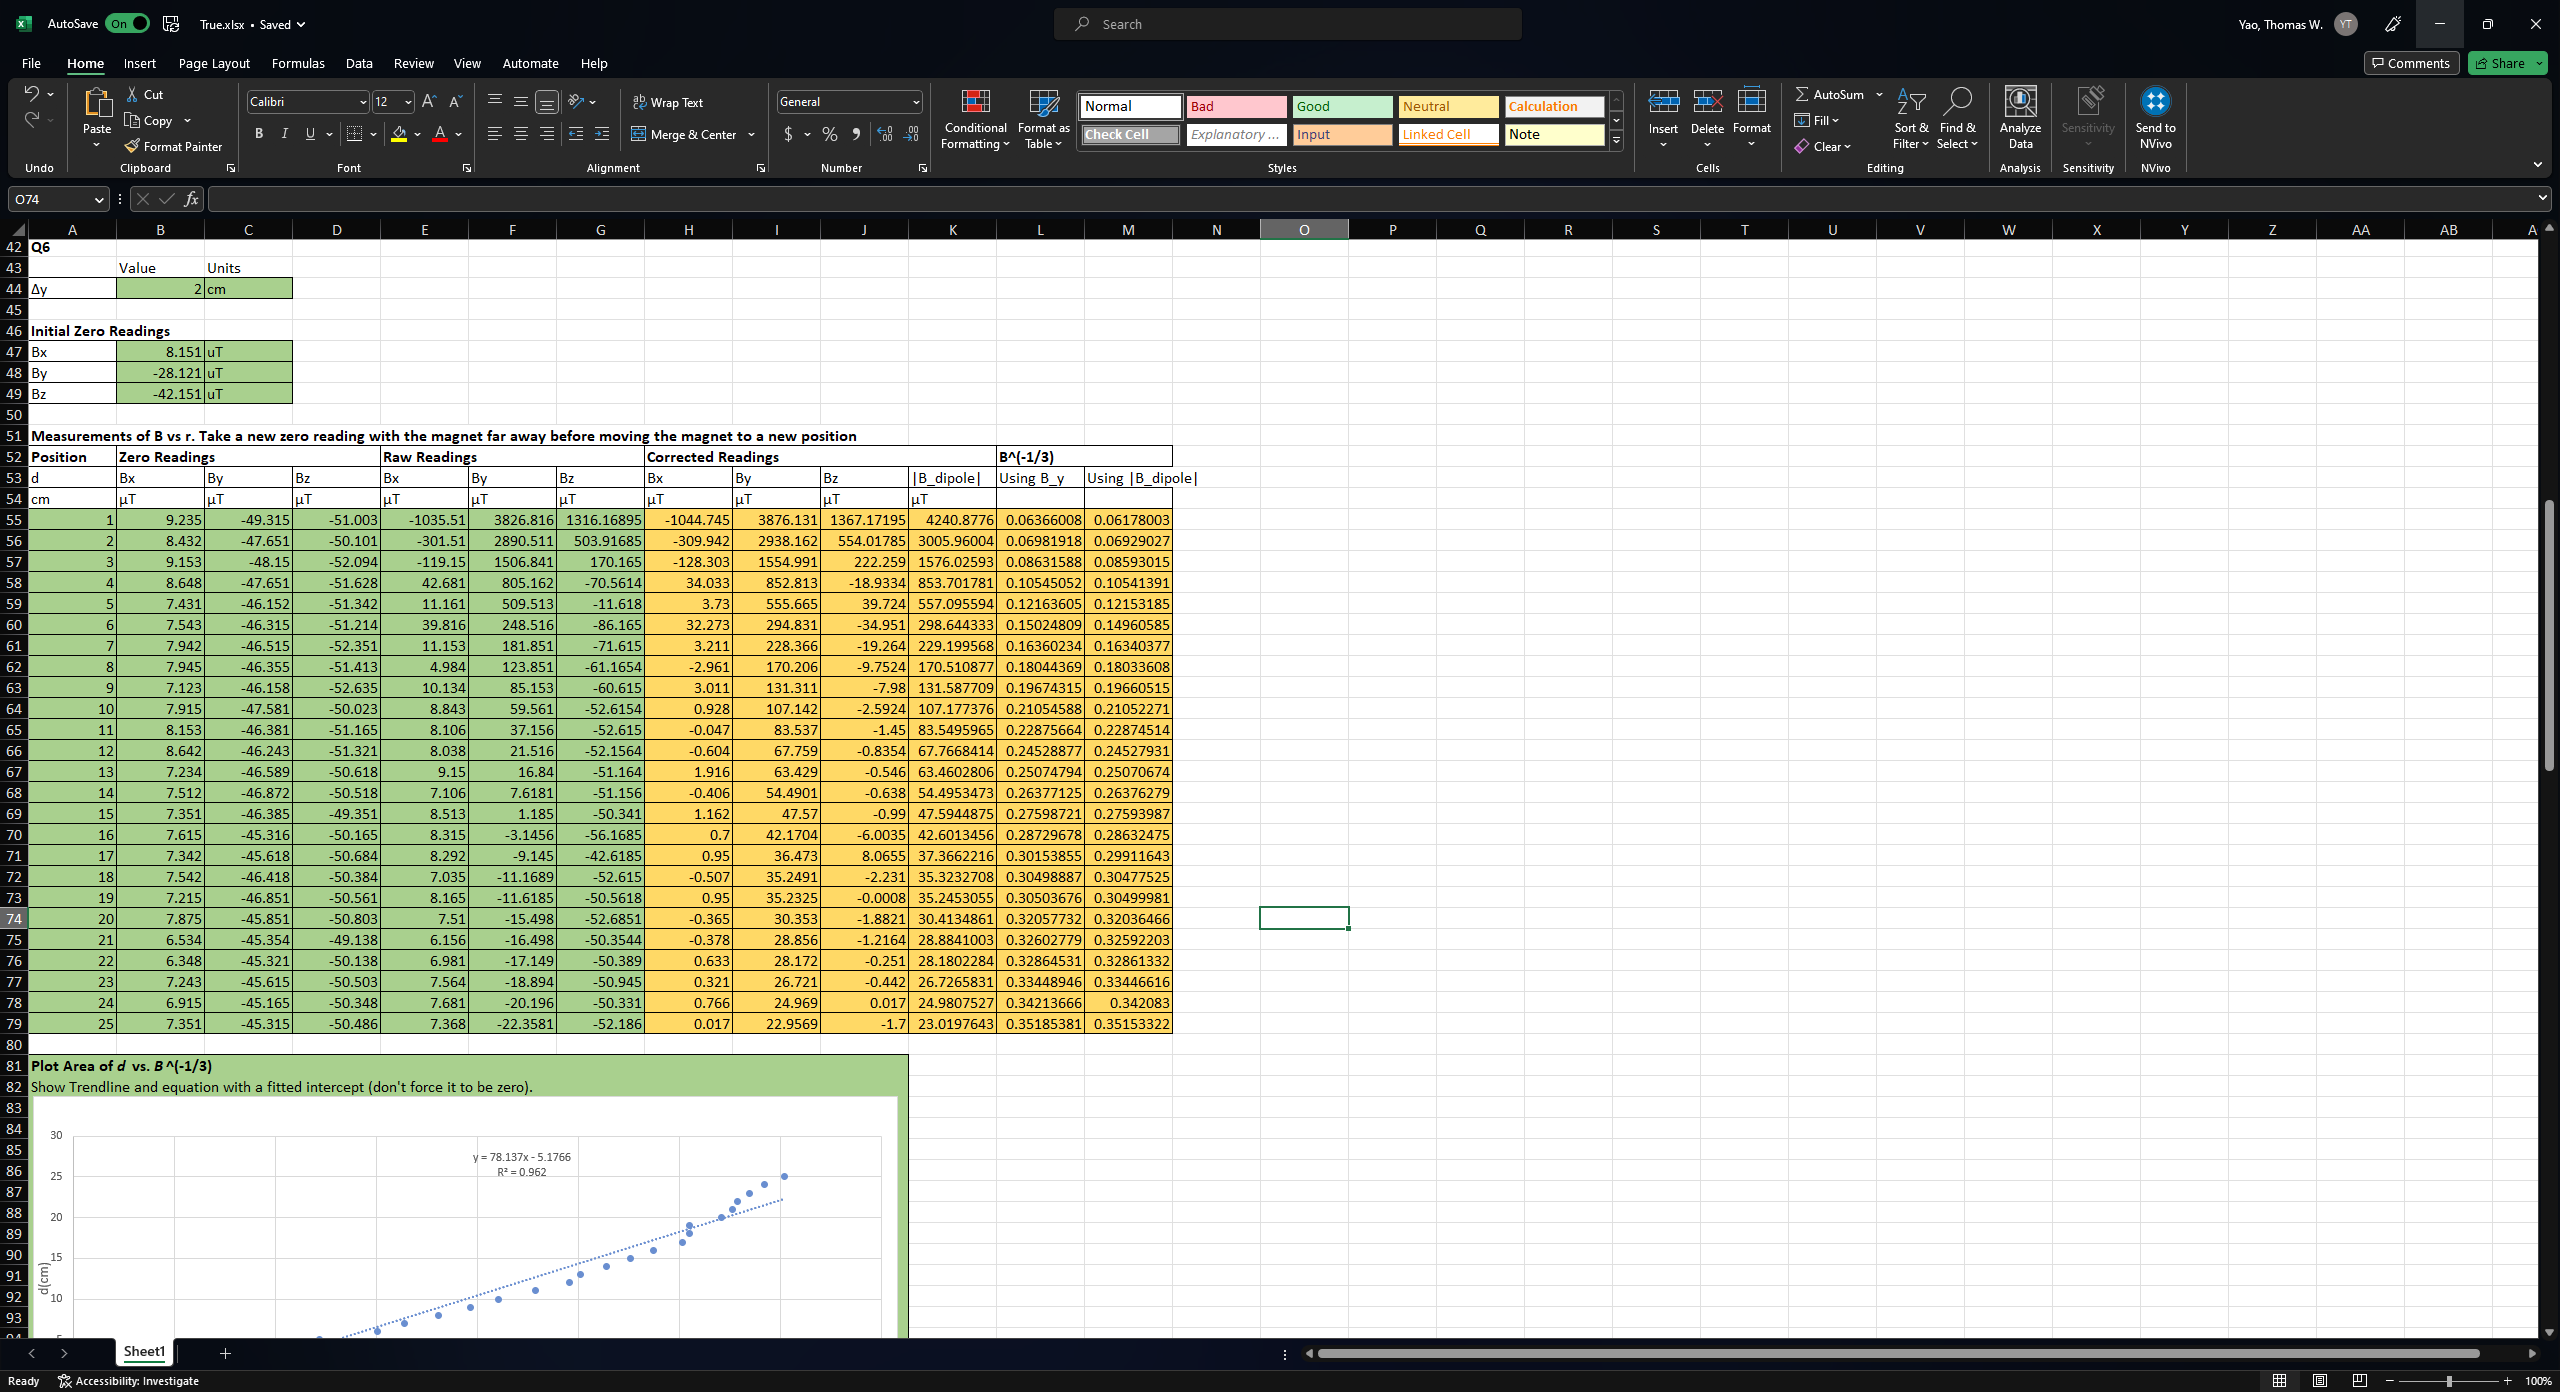Open the Formulas ribbon tab
Image resolution: width=2560 pixels, height=1392 pixels.
[297, 63]
